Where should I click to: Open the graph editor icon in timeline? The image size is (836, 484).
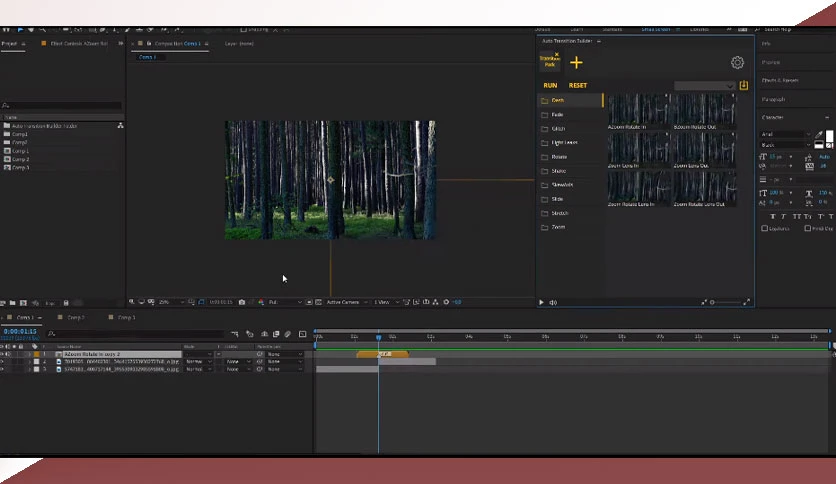(x=302, y=334)
